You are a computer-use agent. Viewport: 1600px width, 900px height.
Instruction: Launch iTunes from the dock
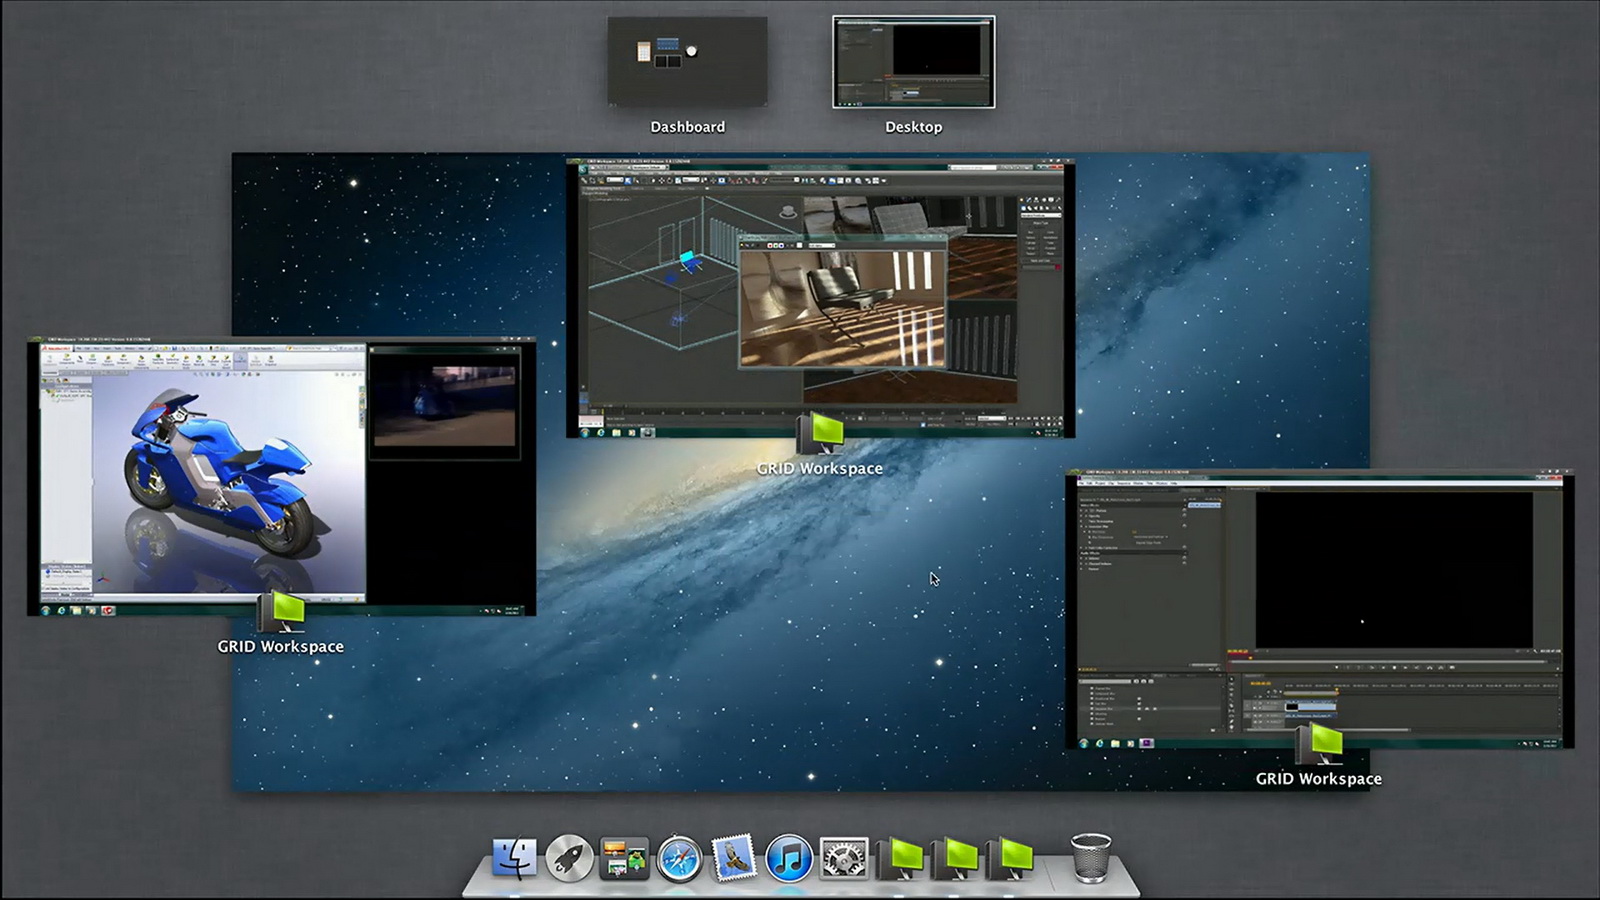point(789,858)
